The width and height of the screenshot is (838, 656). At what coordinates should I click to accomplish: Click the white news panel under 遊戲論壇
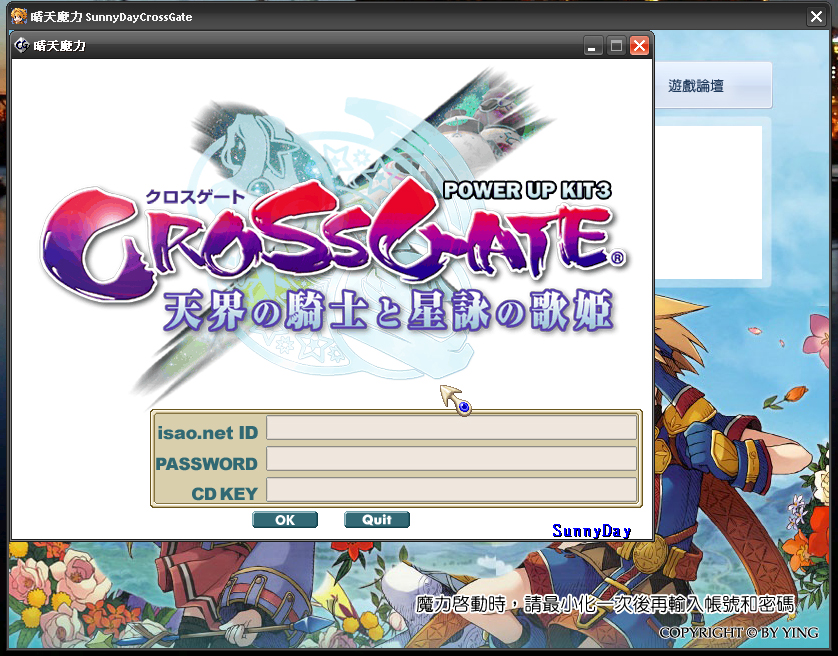click(x=709, y=202)
